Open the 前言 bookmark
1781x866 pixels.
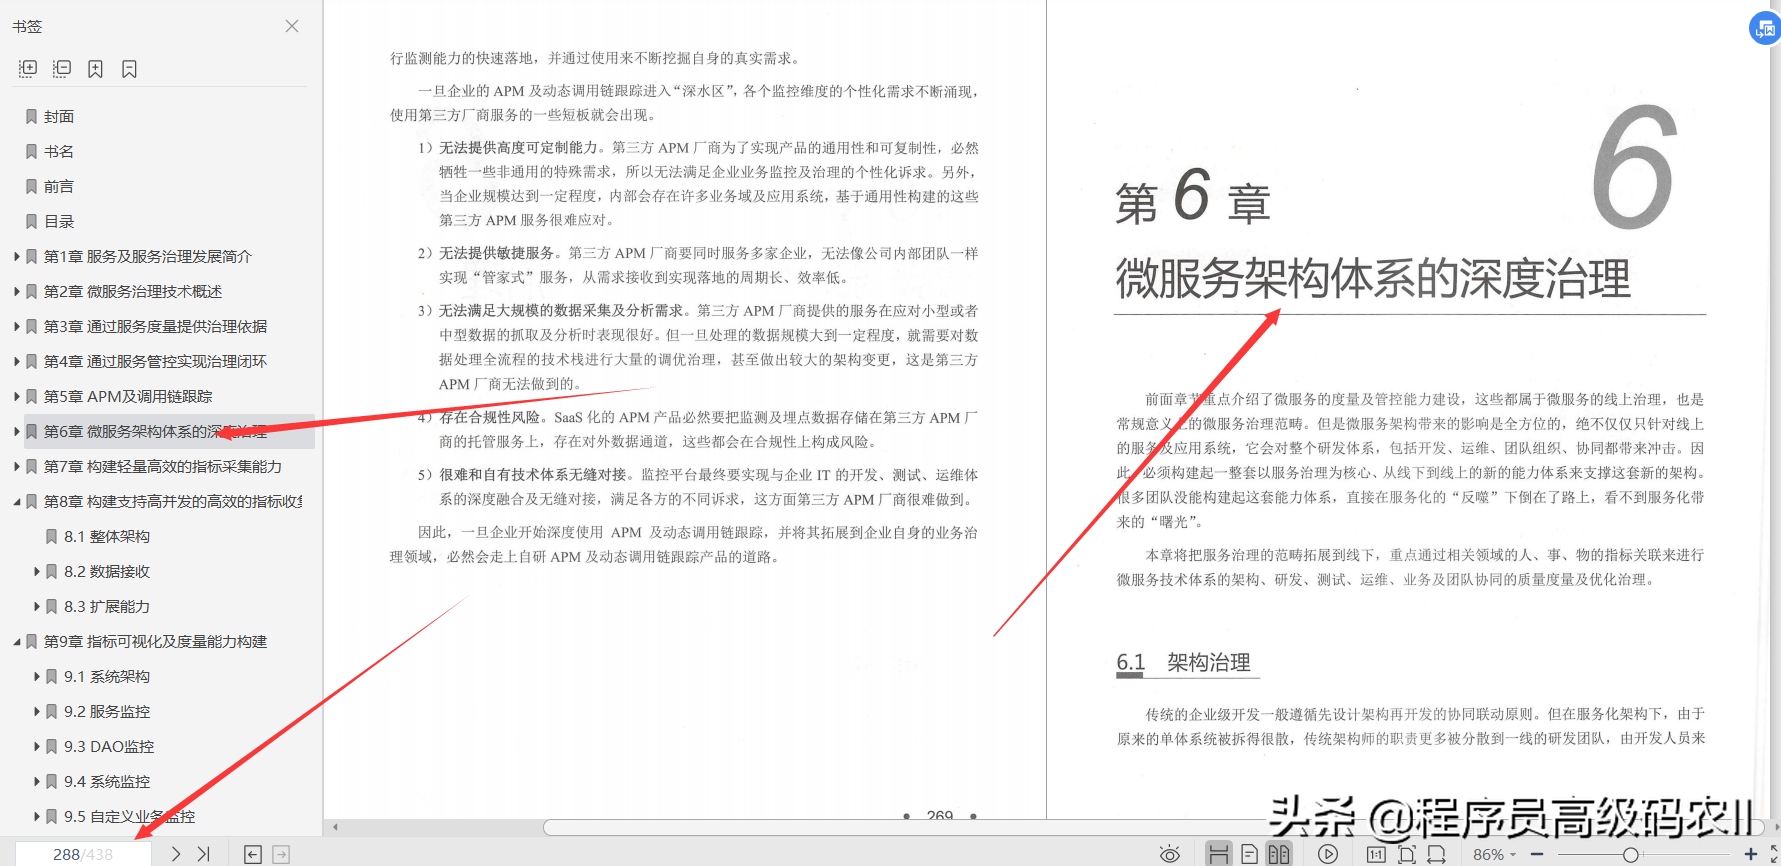click(x=59, y=186)
